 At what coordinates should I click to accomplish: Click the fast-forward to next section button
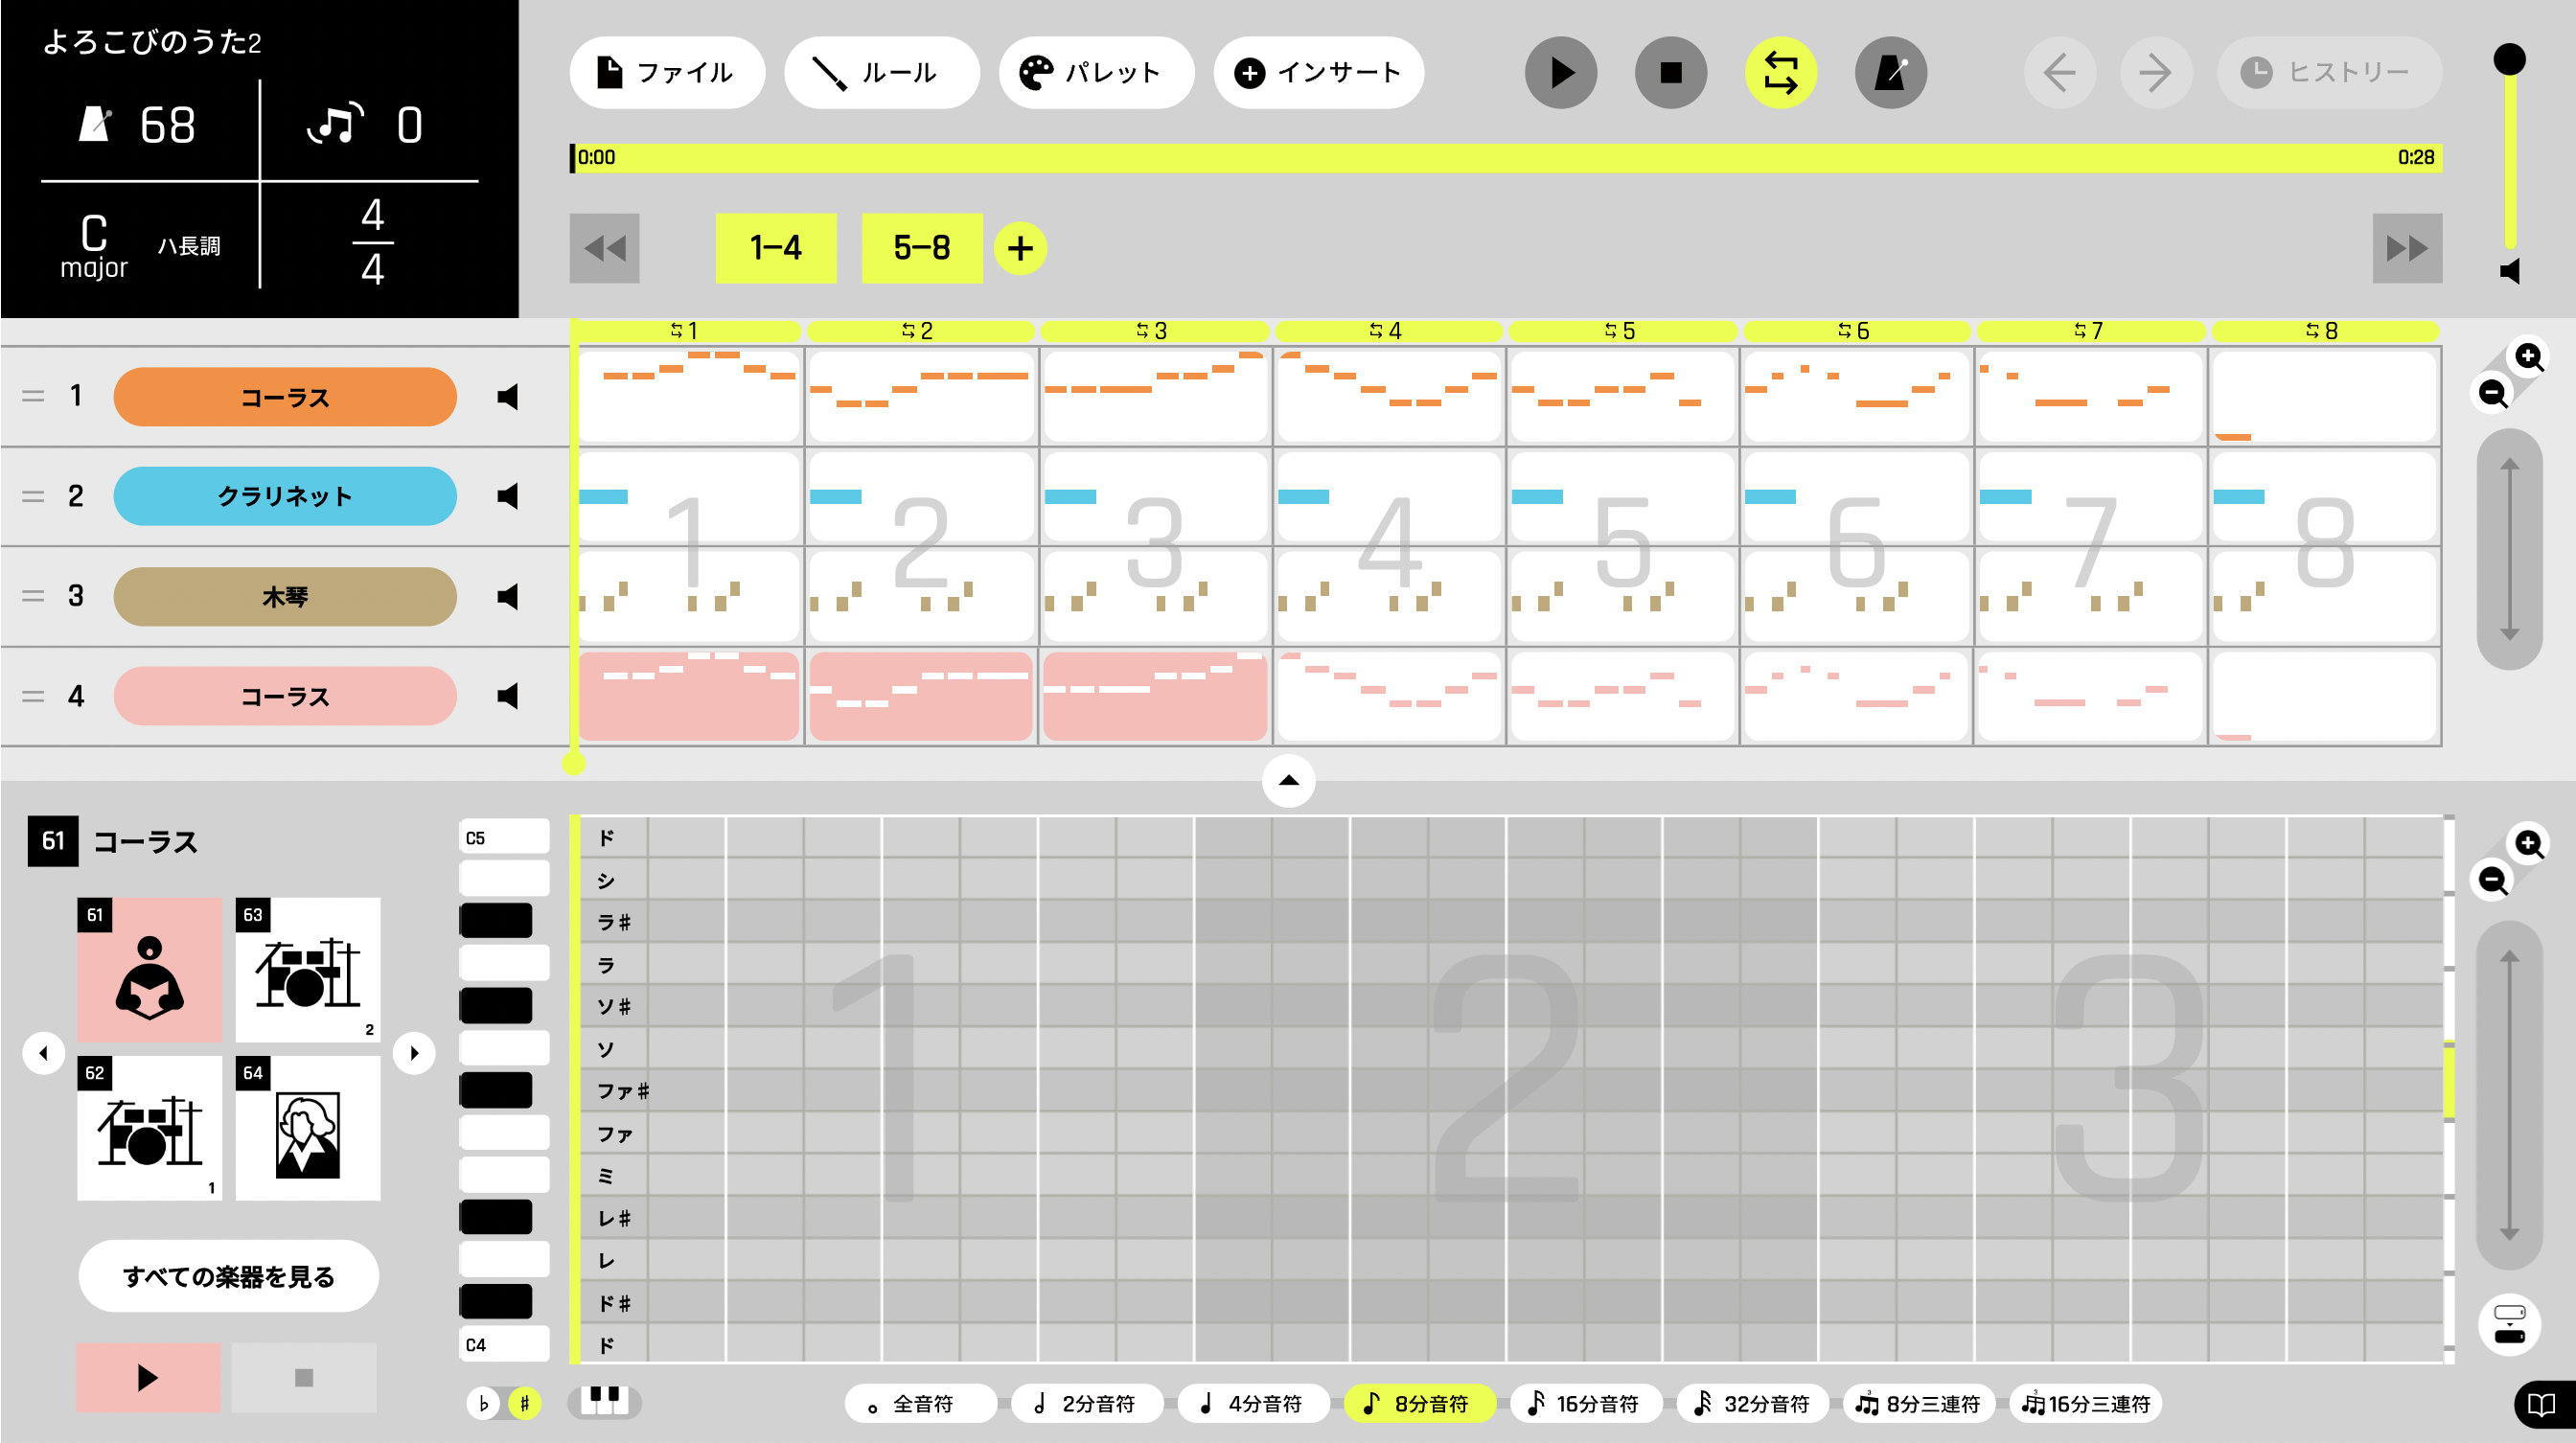click(x=2407, y=248)
